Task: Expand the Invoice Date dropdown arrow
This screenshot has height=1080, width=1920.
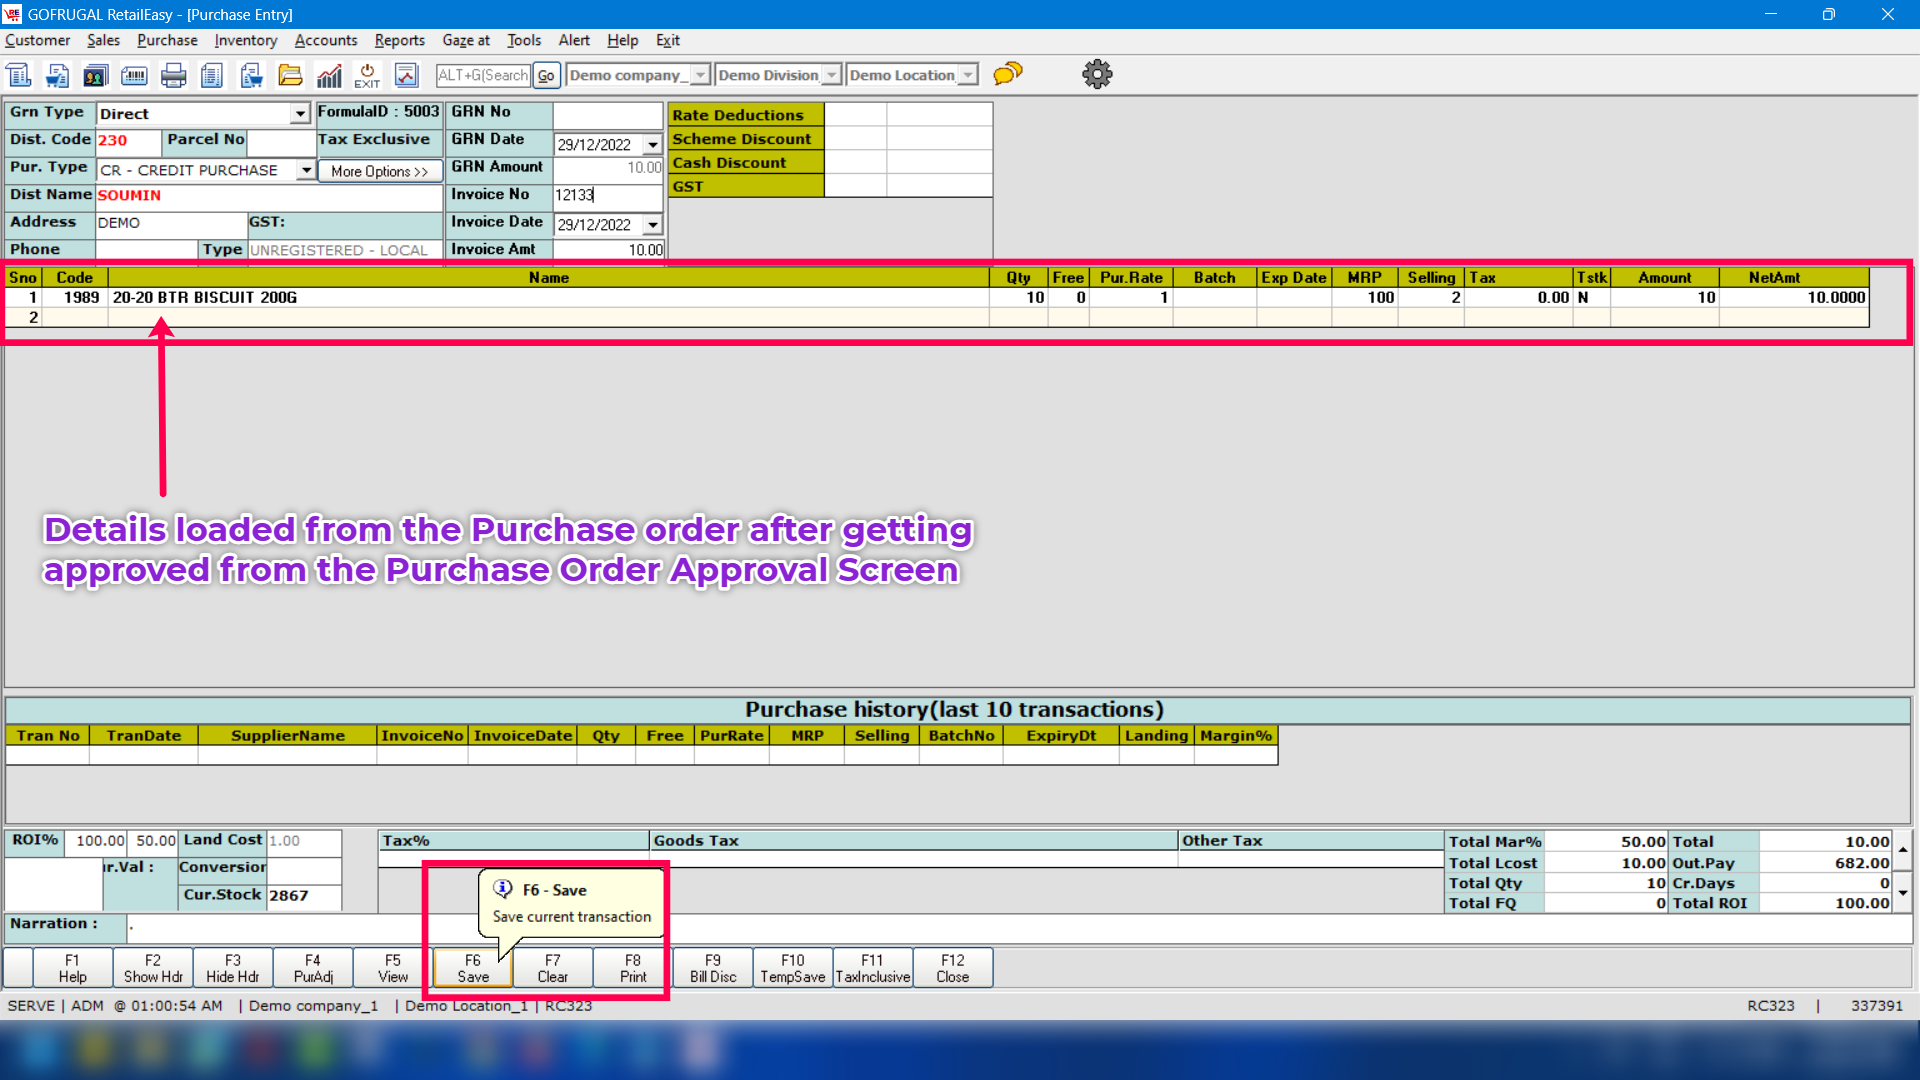Action: [x=653, y=225]
